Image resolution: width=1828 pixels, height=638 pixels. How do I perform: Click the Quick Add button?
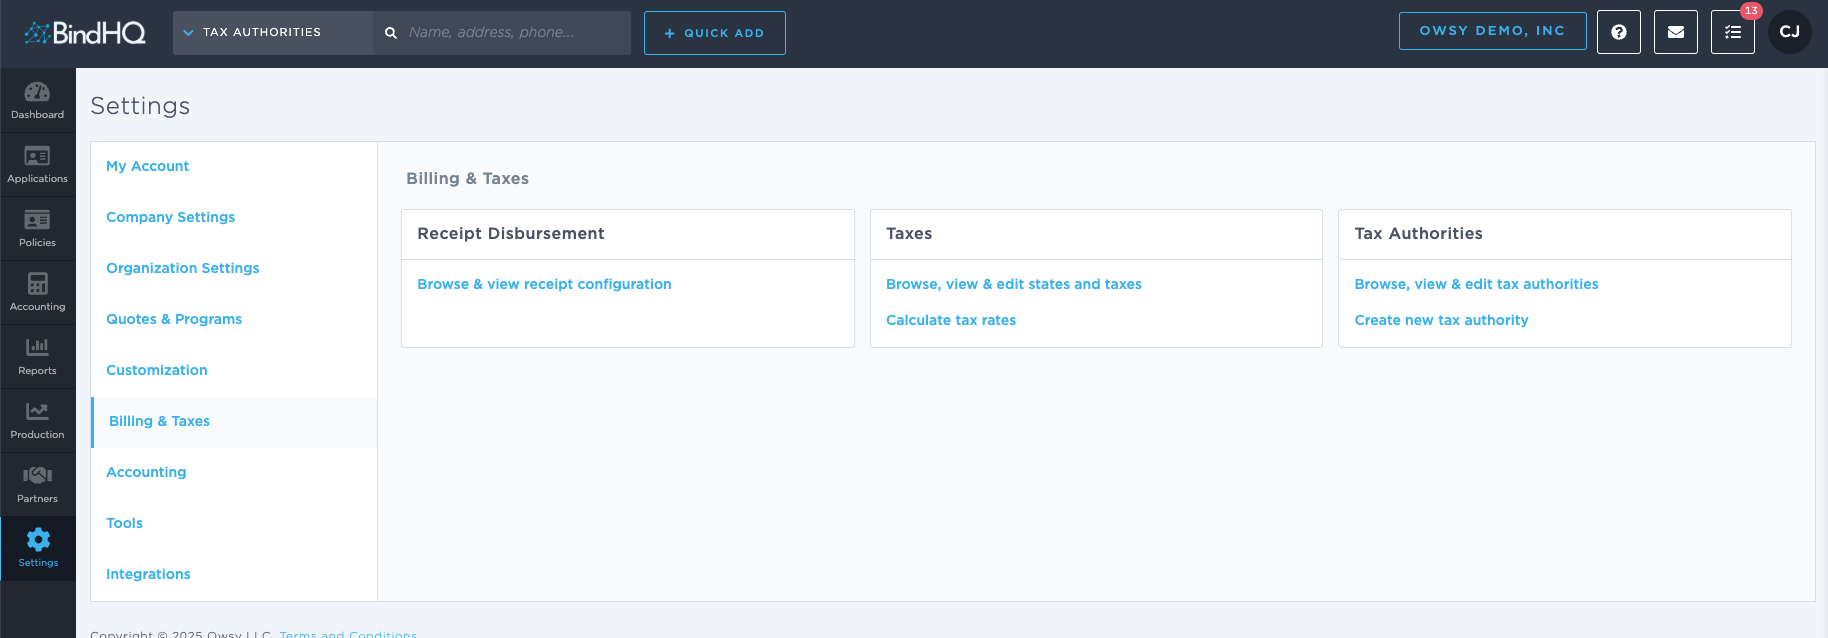point(715,33)
